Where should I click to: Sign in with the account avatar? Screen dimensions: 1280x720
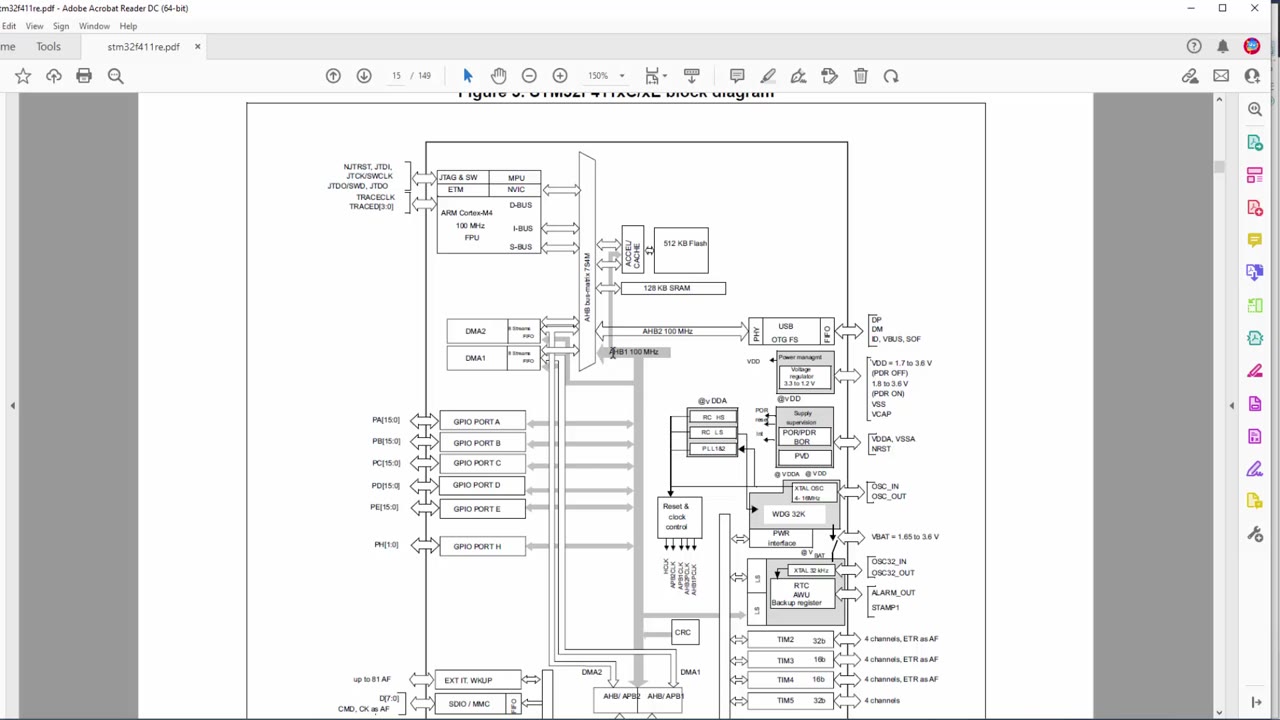click(1252, 46)
